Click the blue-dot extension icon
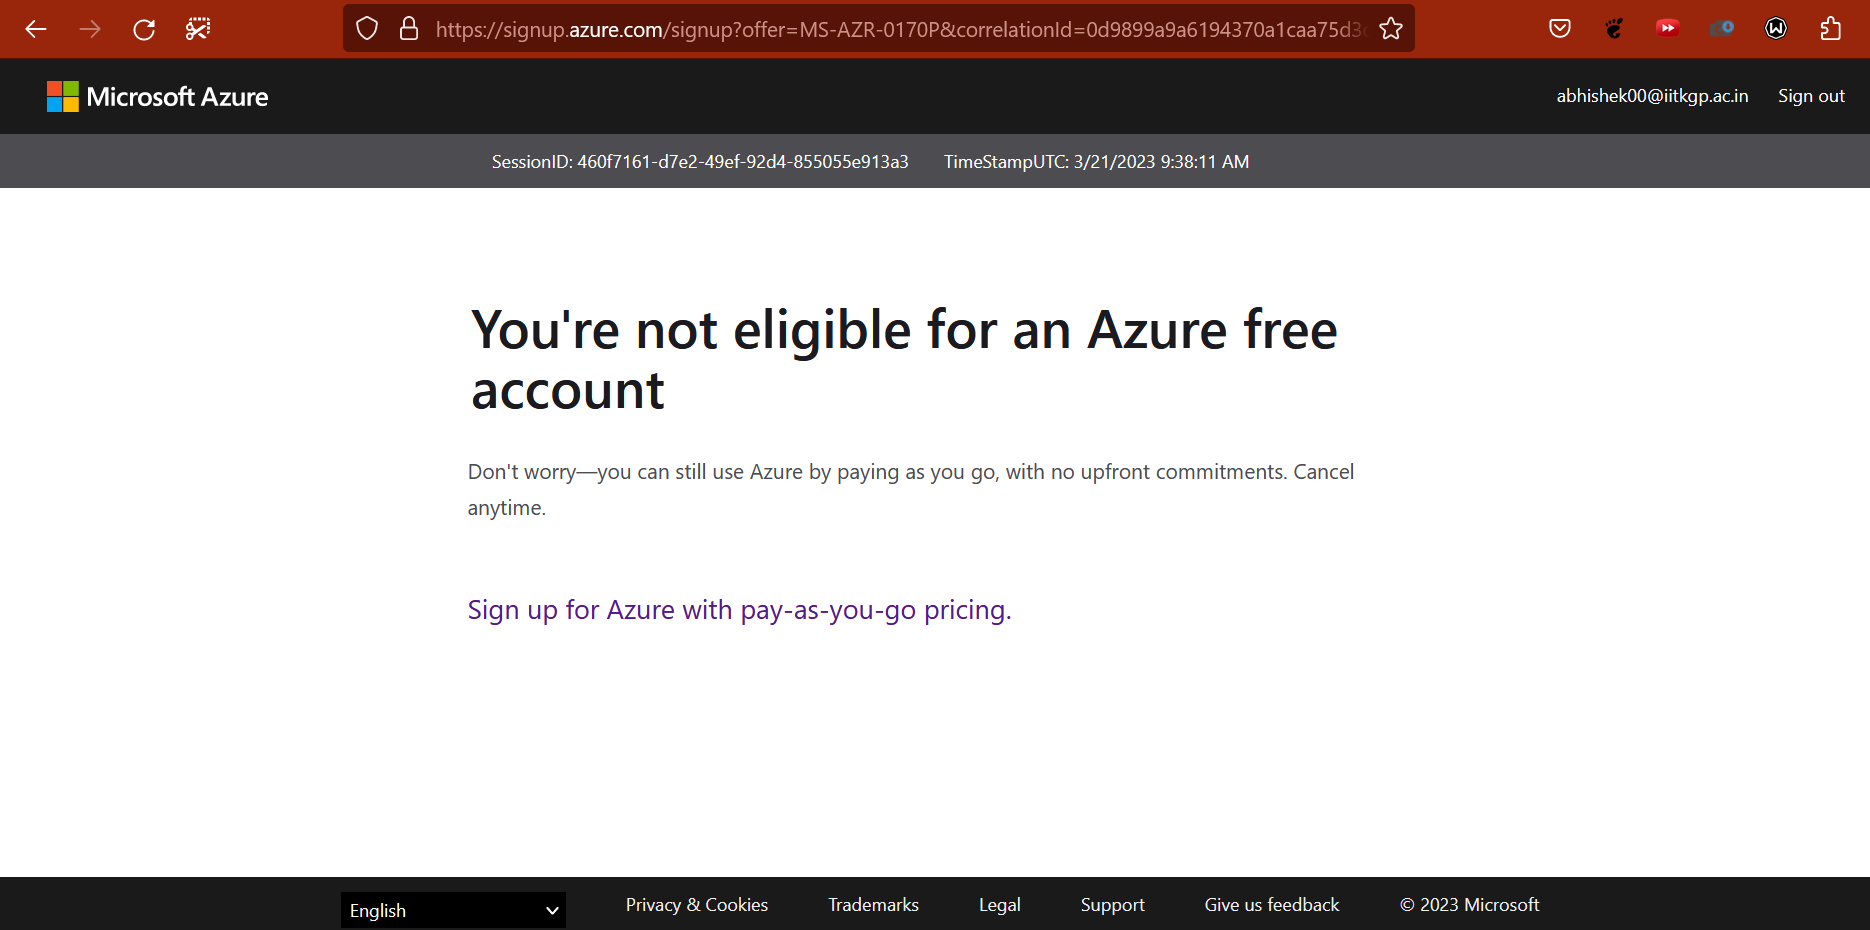Screen dimensions: 1870x930 (1721, 28)
